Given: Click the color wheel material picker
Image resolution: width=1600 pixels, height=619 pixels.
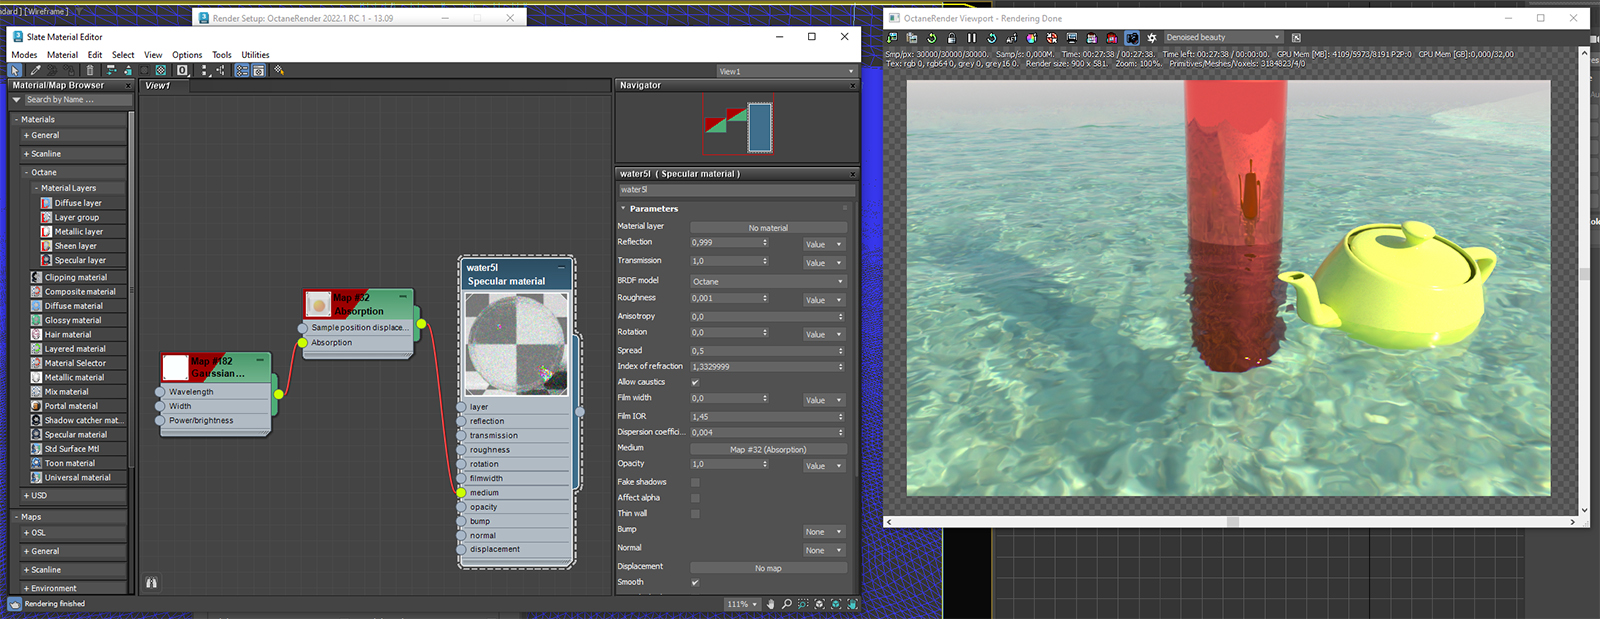Looking at the screenshot, I should (1031, 38).
